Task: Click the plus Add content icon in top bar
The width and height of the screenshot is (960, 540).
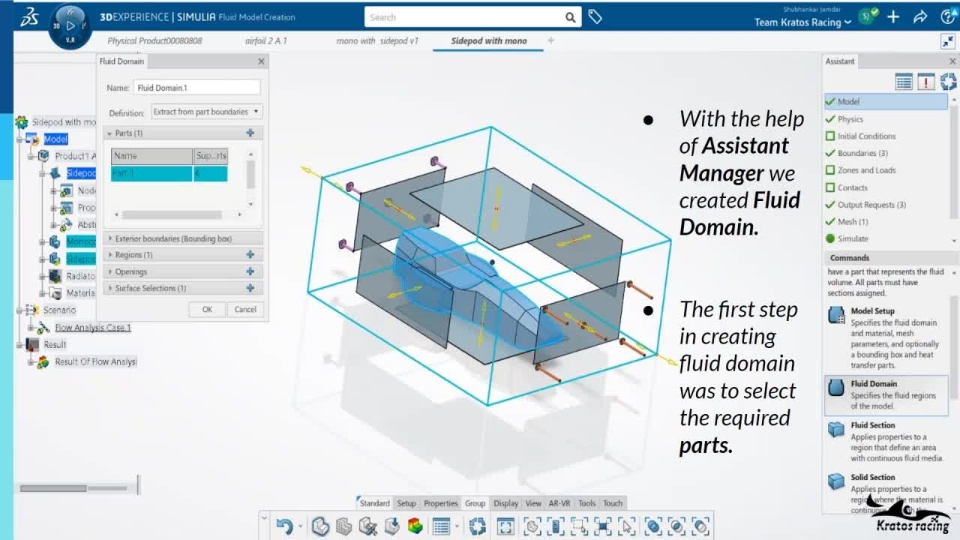Action: [x=893, y=17]
